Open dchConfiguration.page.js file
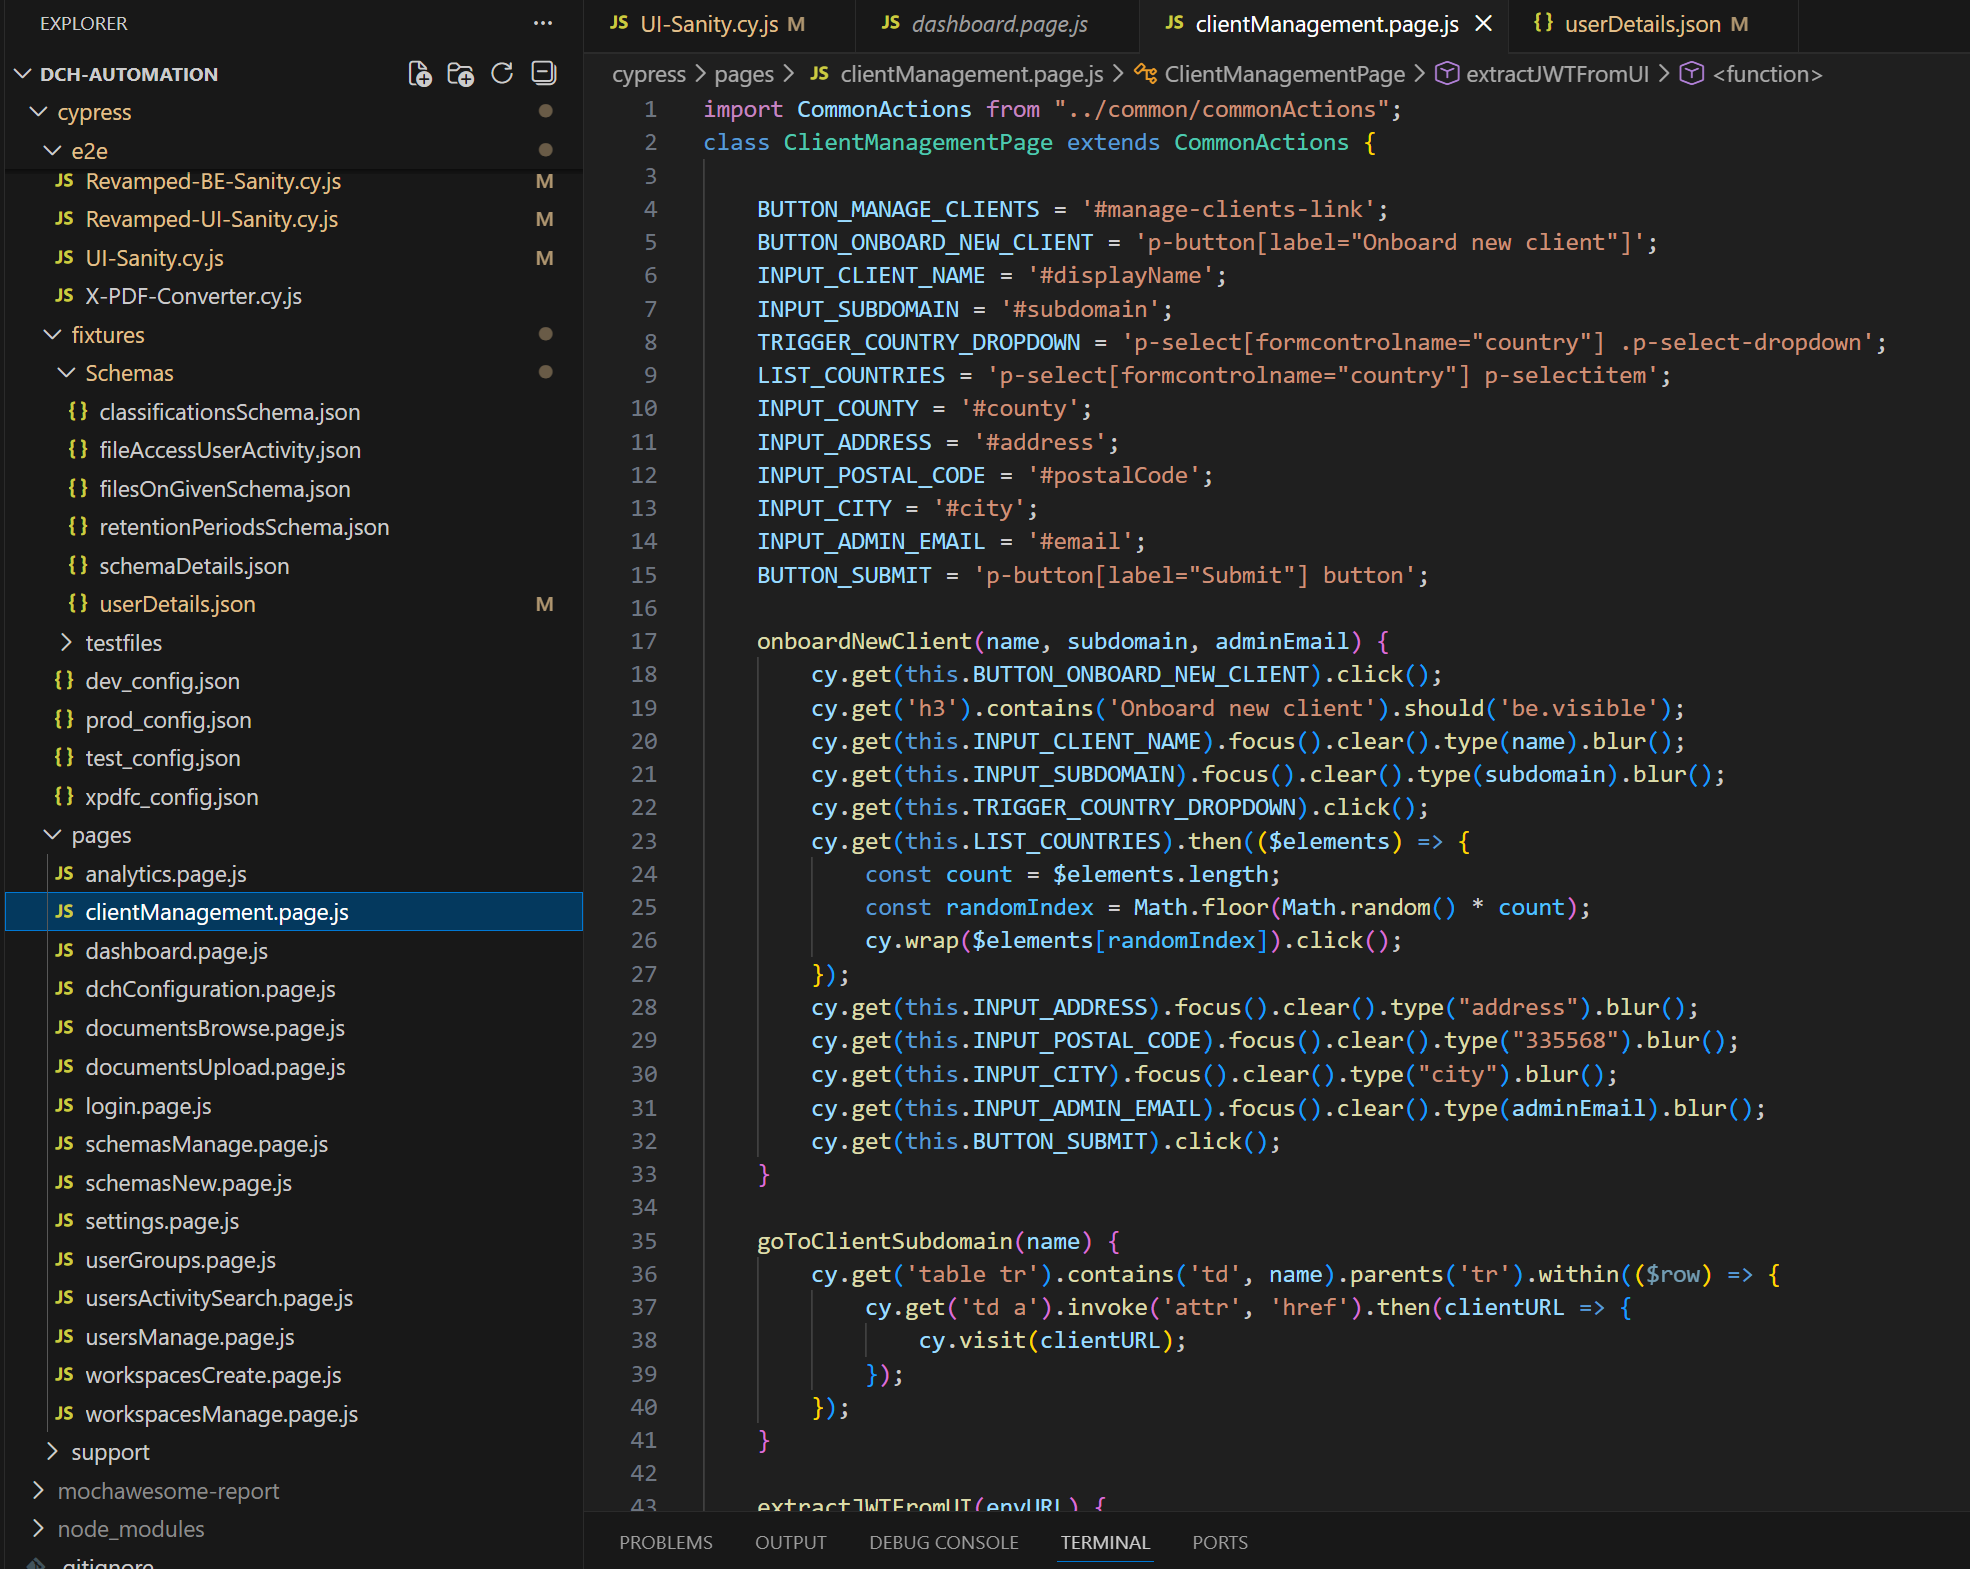Image resolution: width=1970 pixels, height=1569 pixels. [210, 989]
